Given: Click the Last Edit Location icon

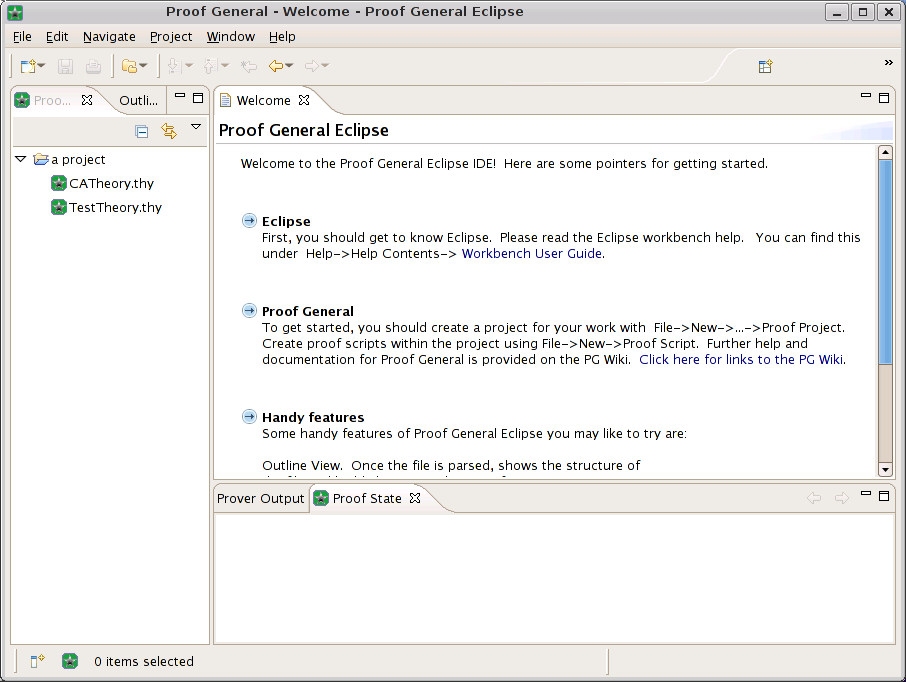Looking at the screenshot, I should [x=249, y=66].
